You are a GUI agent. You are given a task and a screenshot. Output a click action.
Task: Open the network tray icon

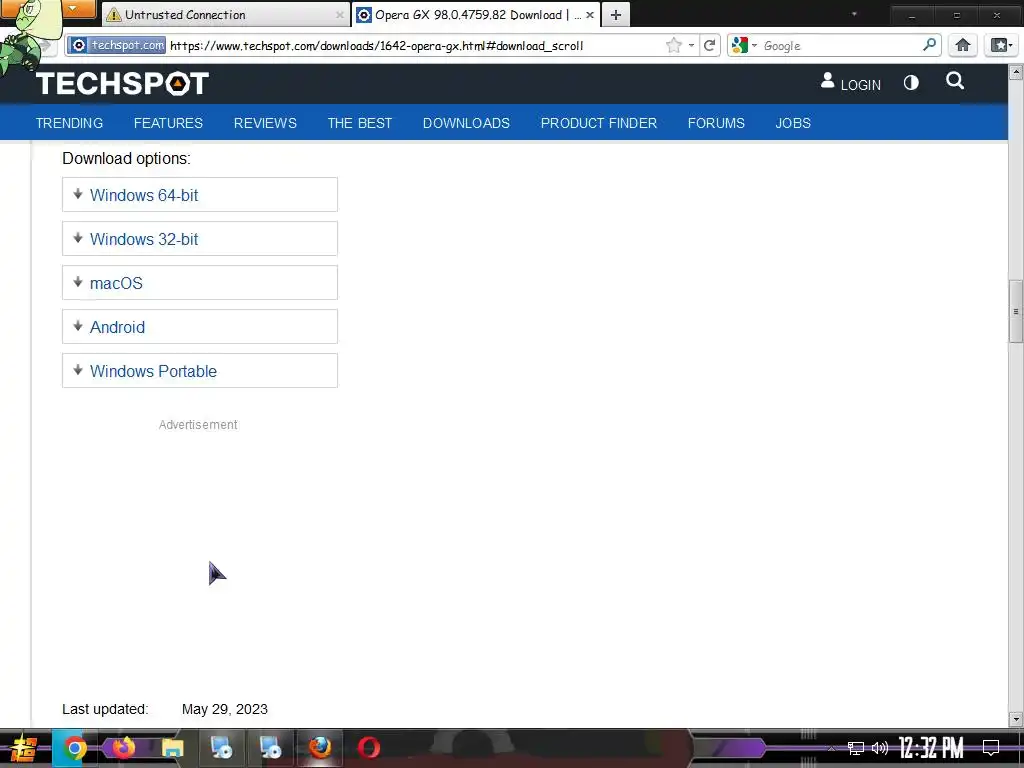856,748
